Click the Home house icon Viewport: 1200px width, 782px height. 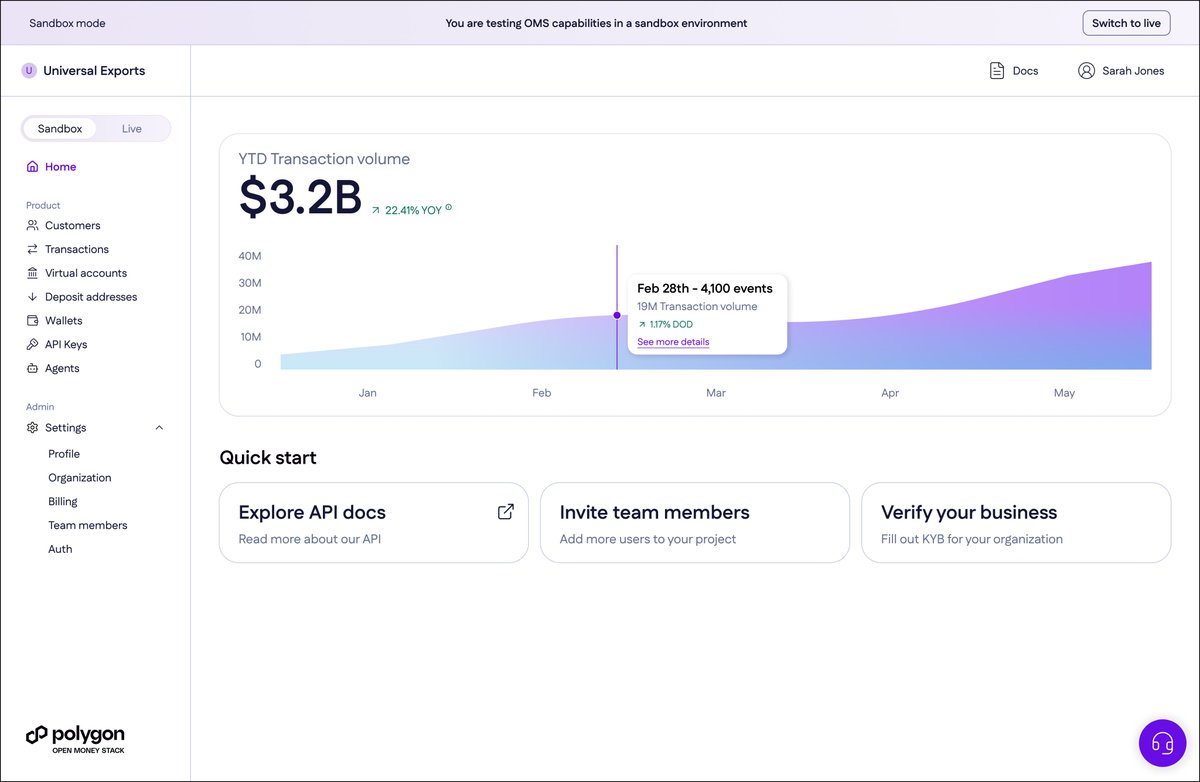[32, 167]
